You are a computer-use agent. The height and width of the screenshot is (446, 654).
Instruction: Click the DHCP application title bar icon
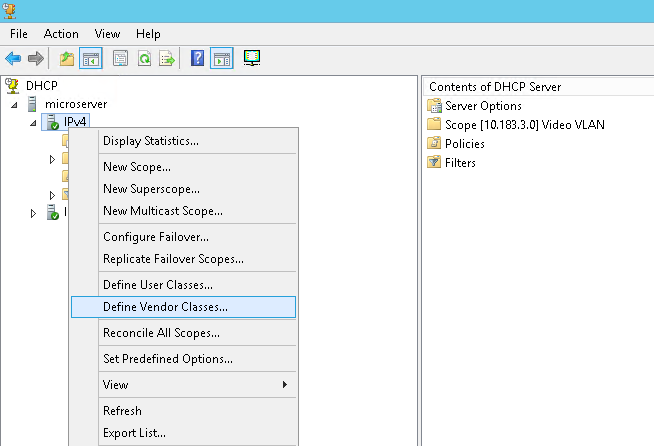[x=10, y=10]
